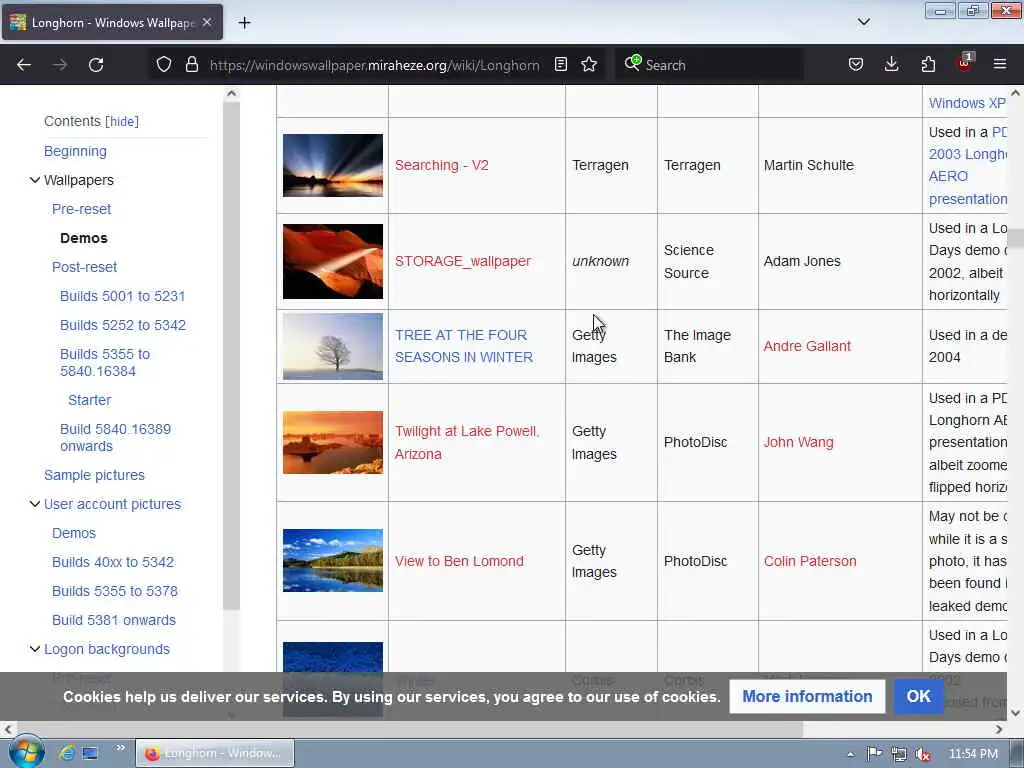Open Andre Gallant author link
Image resolution: width=1024 pixels, height=768 pixels.
(807, 346)
